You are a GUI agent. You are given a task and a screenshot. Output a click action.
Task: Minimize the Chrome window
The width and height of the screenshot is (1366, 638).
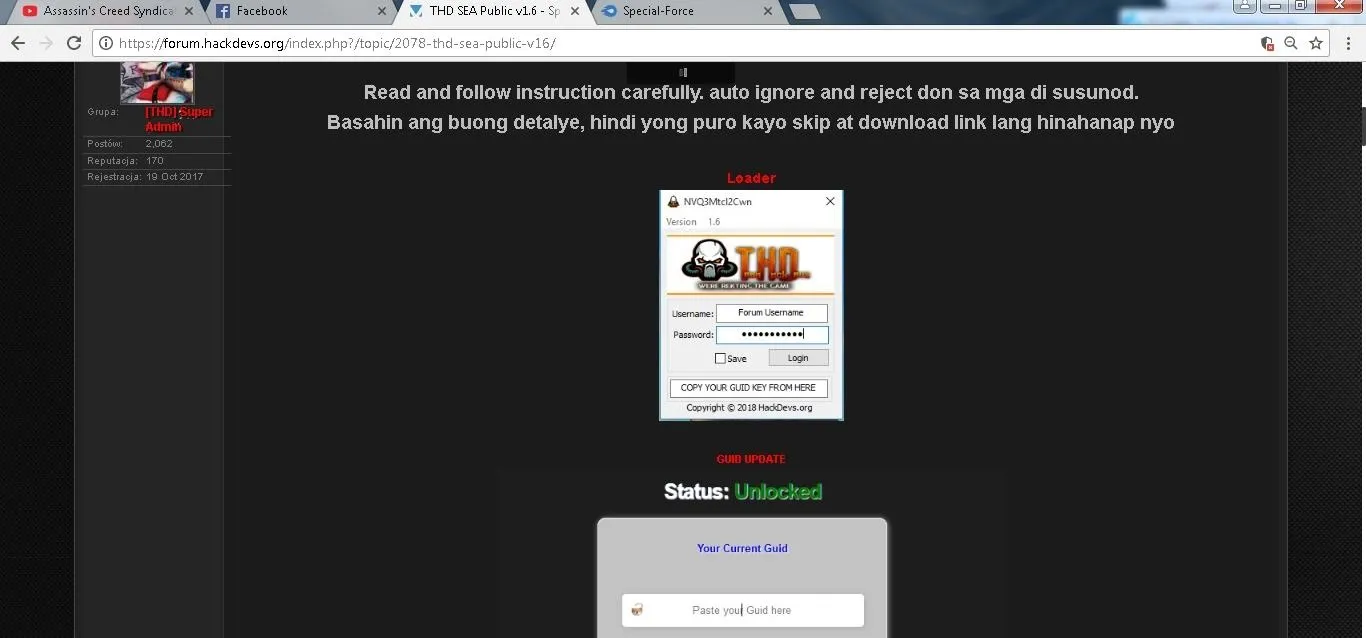tap(1274, 5)
